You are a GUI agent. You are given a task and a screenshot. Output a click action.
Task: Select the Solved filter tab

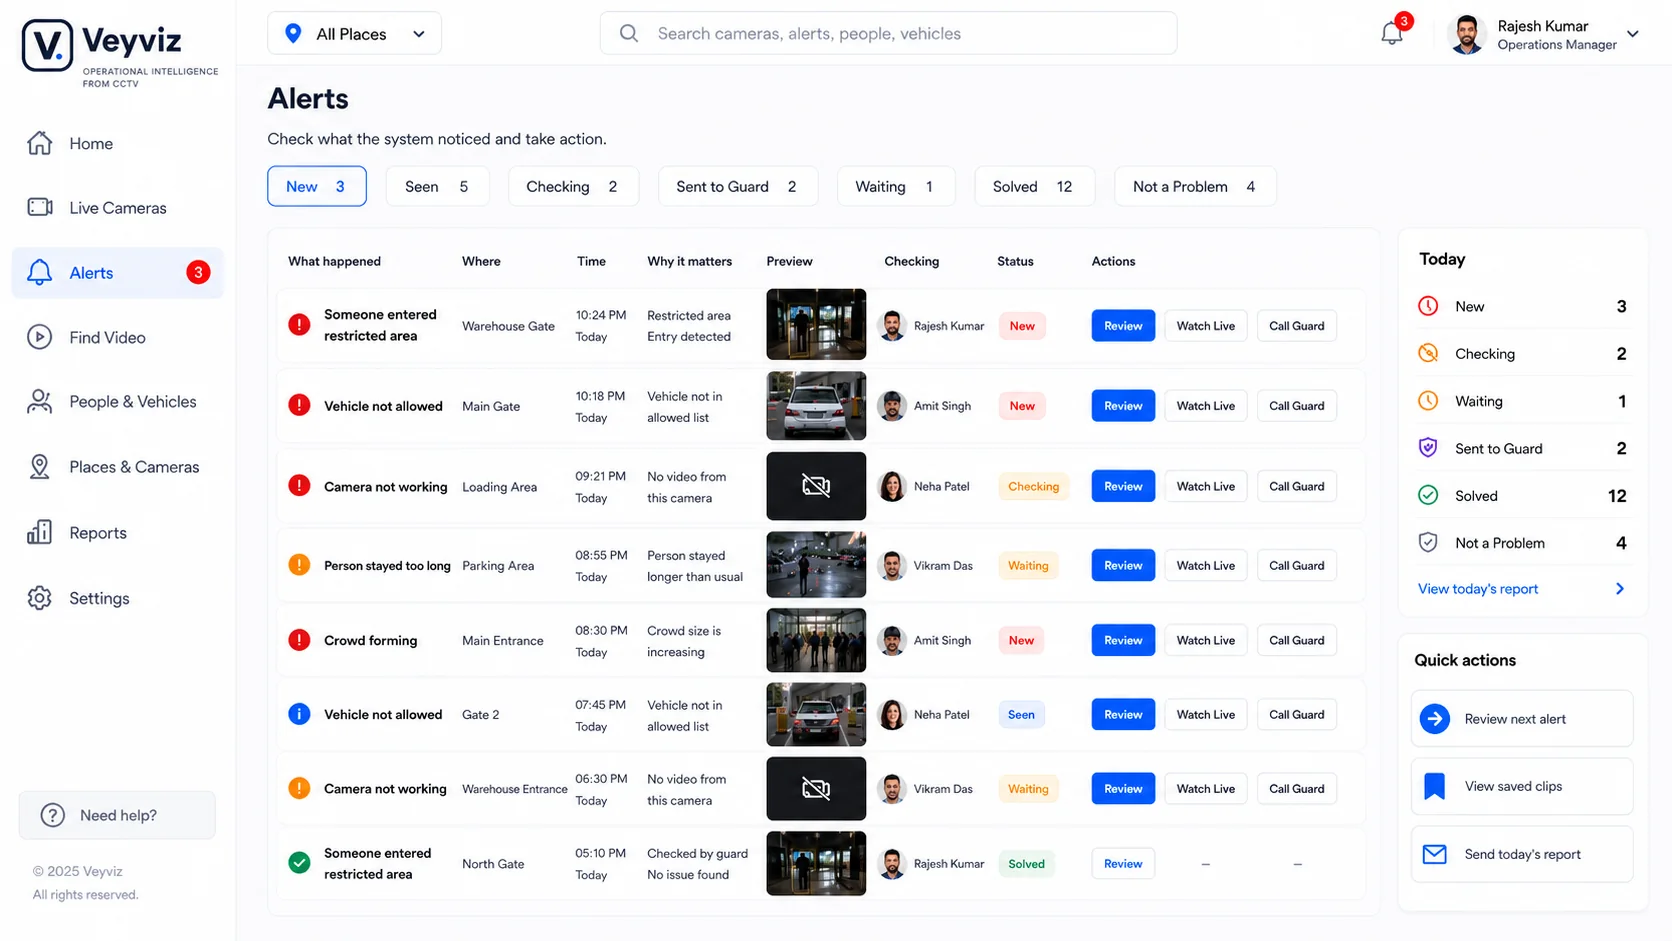[x=1034, y=186]
